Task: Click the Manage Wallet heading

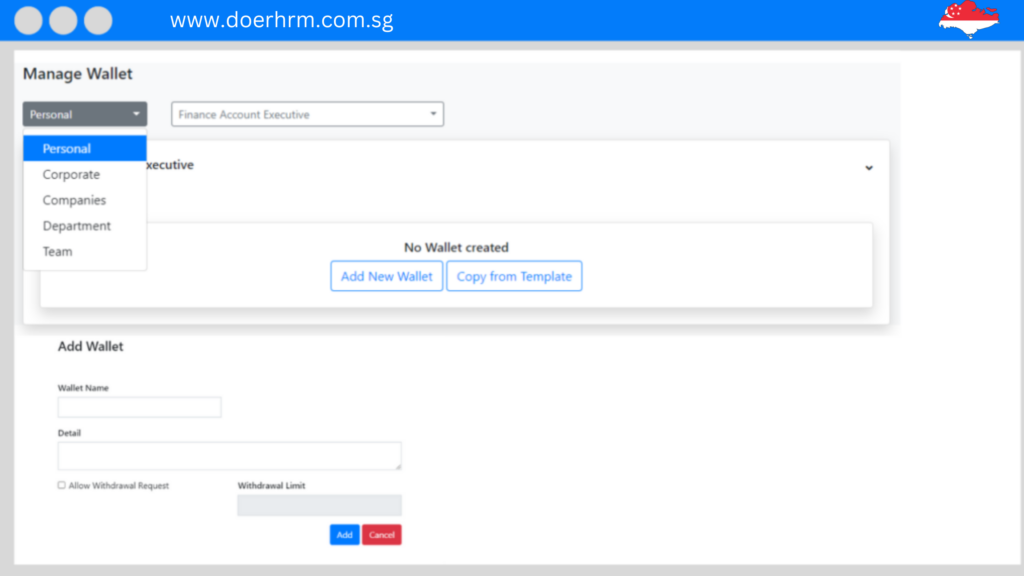Action: [x=78, y=74]
